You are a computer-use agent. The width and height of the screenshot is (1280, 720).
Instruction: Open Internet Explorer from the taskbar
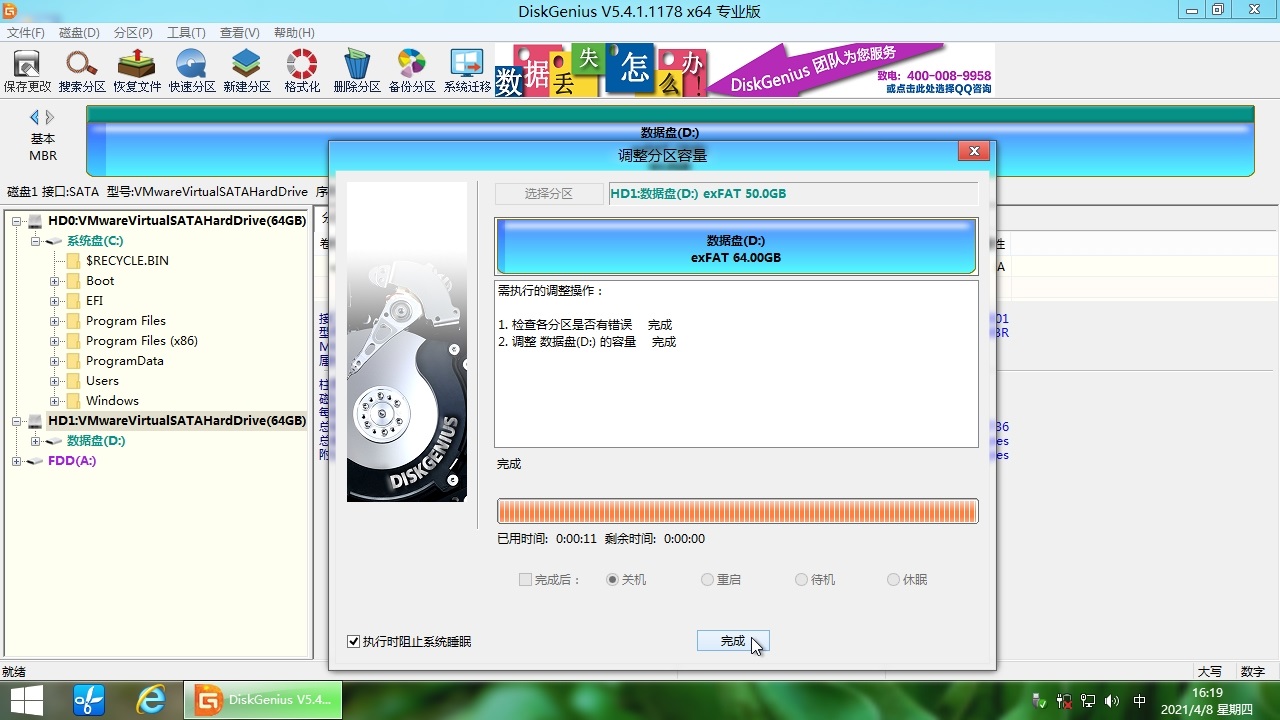[151, 700]
